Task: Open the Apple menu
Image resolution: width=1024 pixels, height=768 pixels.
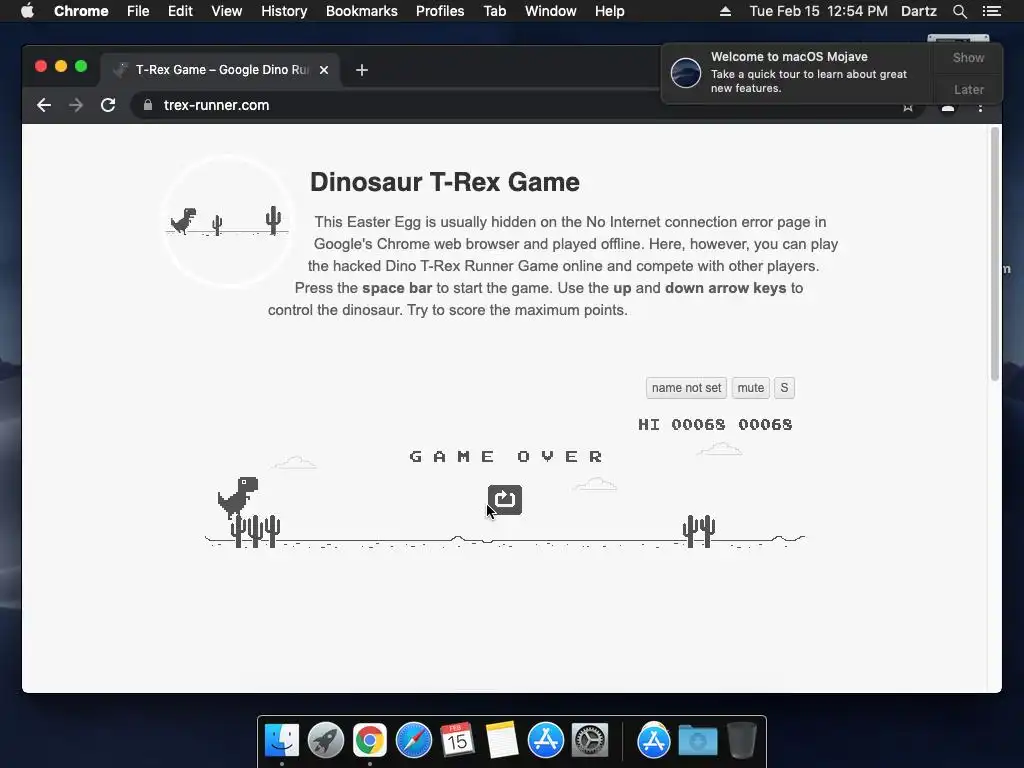Action: 27,11
